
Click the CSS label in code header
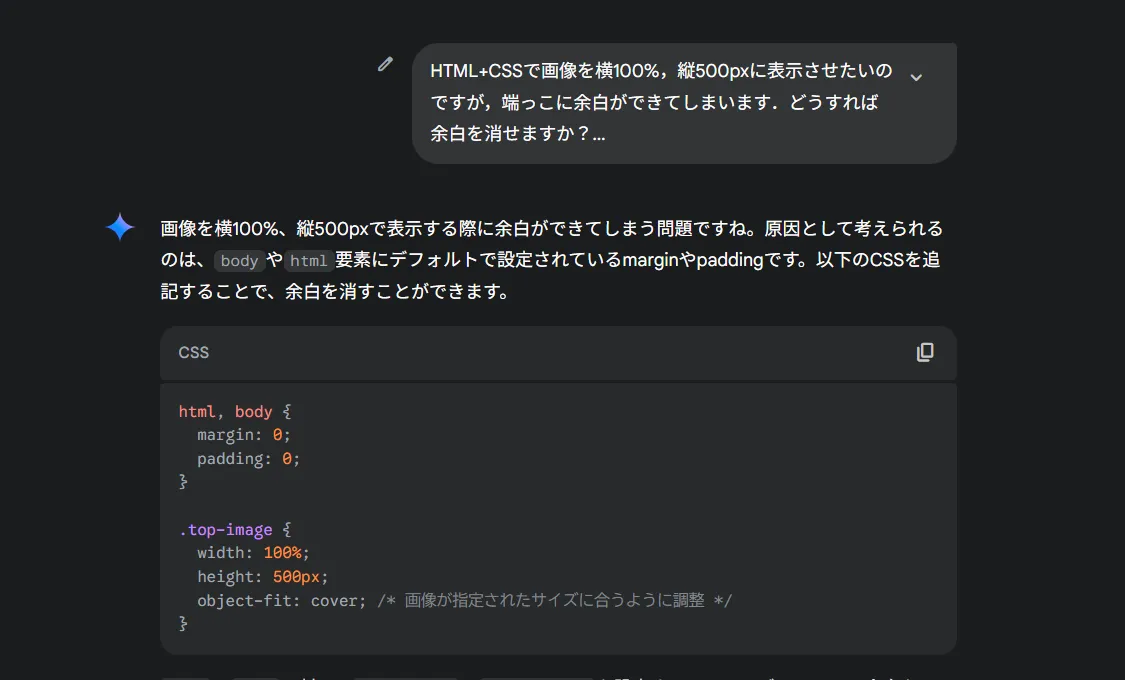pos(194,353)
